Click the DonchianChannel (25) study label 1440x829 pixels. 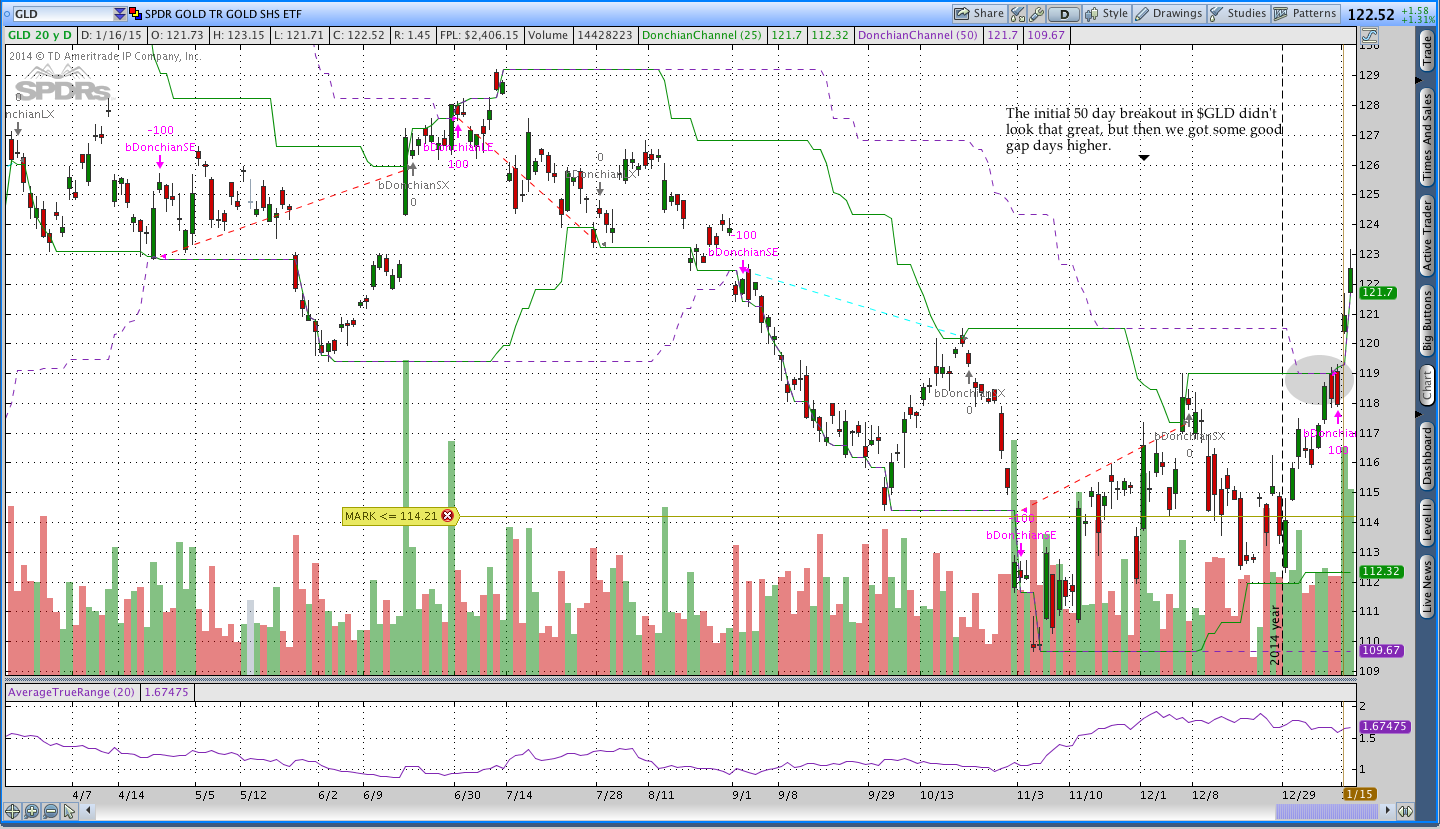[704, 34]
